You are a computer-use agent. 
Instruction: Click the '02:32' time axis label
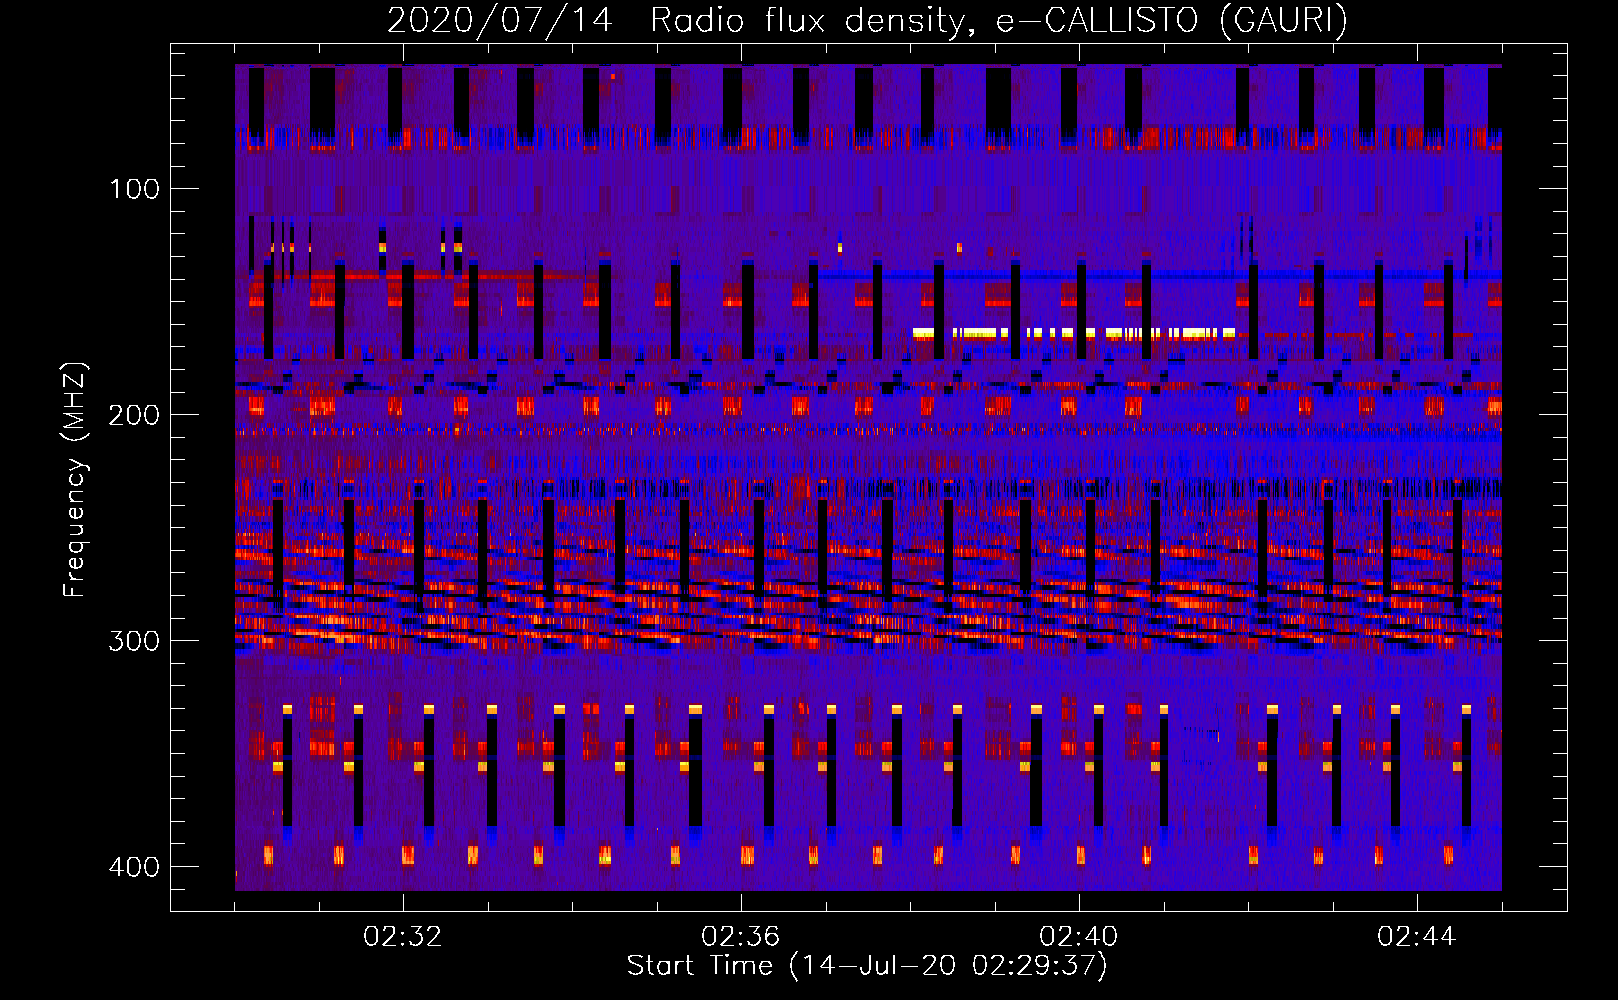click(402, 937)
